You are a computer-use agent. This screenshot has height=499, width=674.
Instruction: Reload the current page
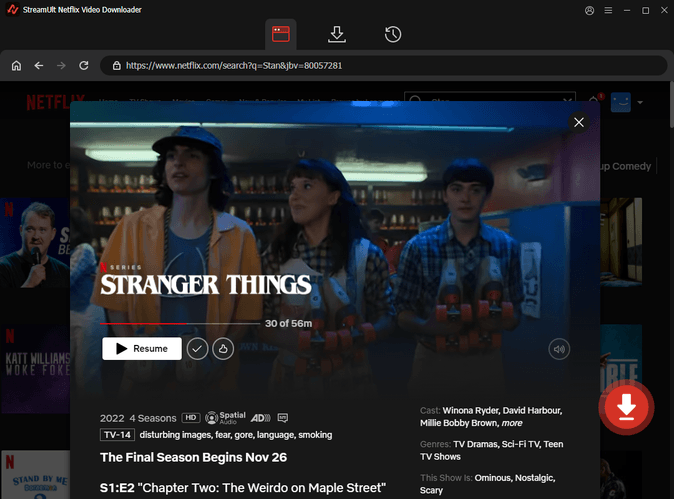84,65
